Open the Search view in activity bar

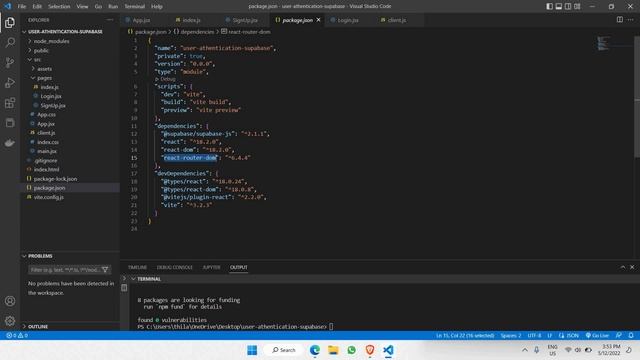(x=10, y=42)
